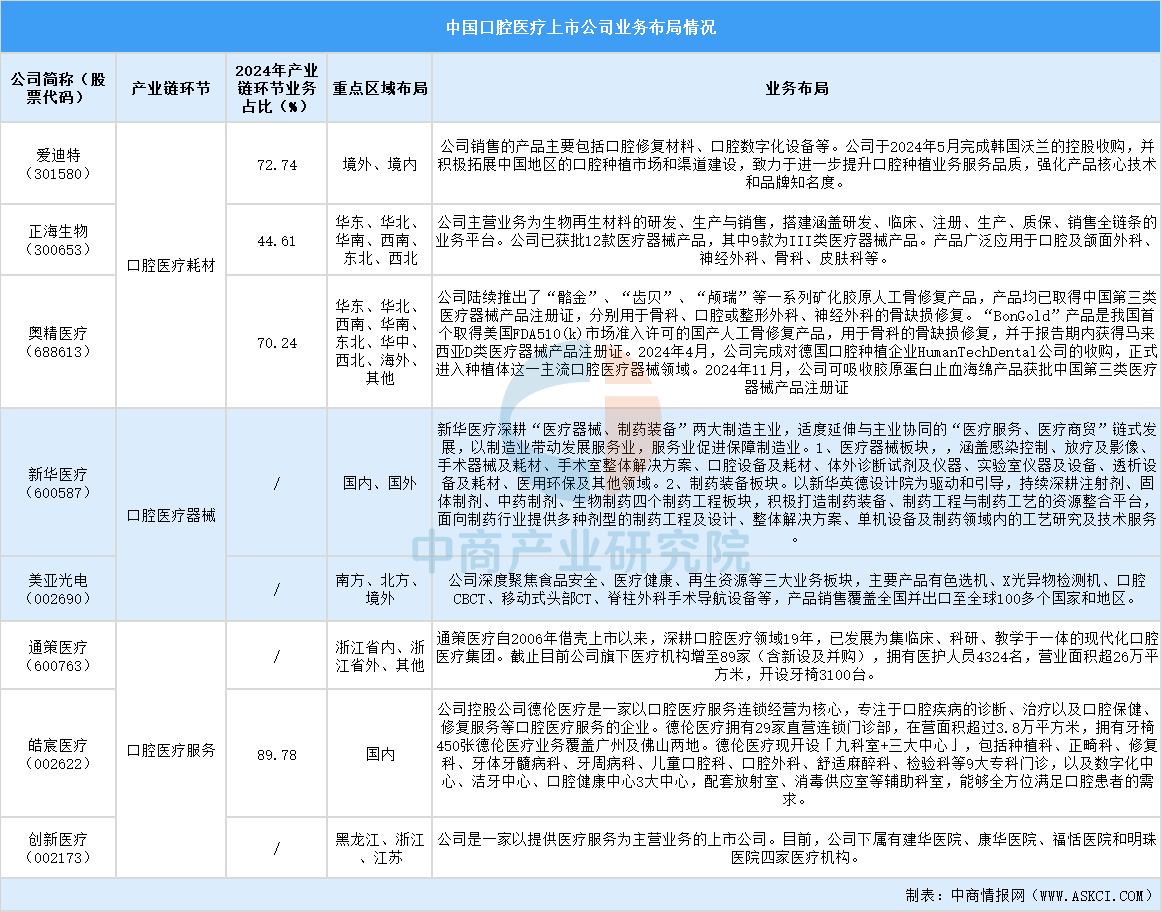Viewport: 1162px width, 912px height.
Task: Click the slash value in 新华医疗's row
Action: [x=276, y=483]
